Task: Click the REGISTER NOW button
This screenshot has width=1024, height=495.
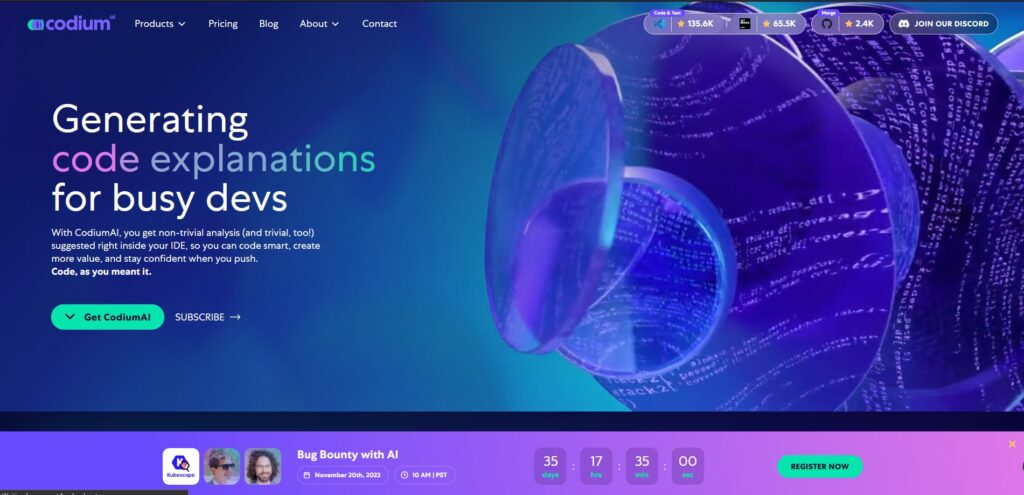Action: (x=820, y=466)
